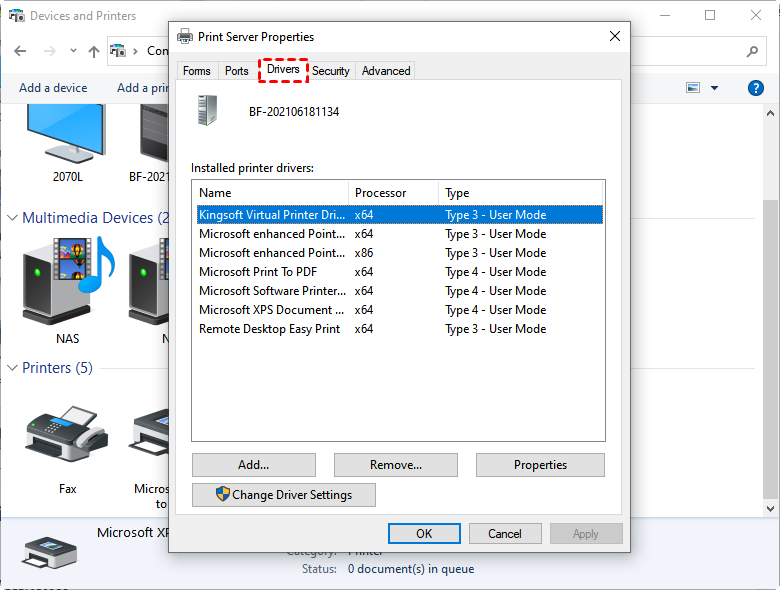Open the view options dropdown arrow
The height and width of the screenshot is (590, 780).
714,88
